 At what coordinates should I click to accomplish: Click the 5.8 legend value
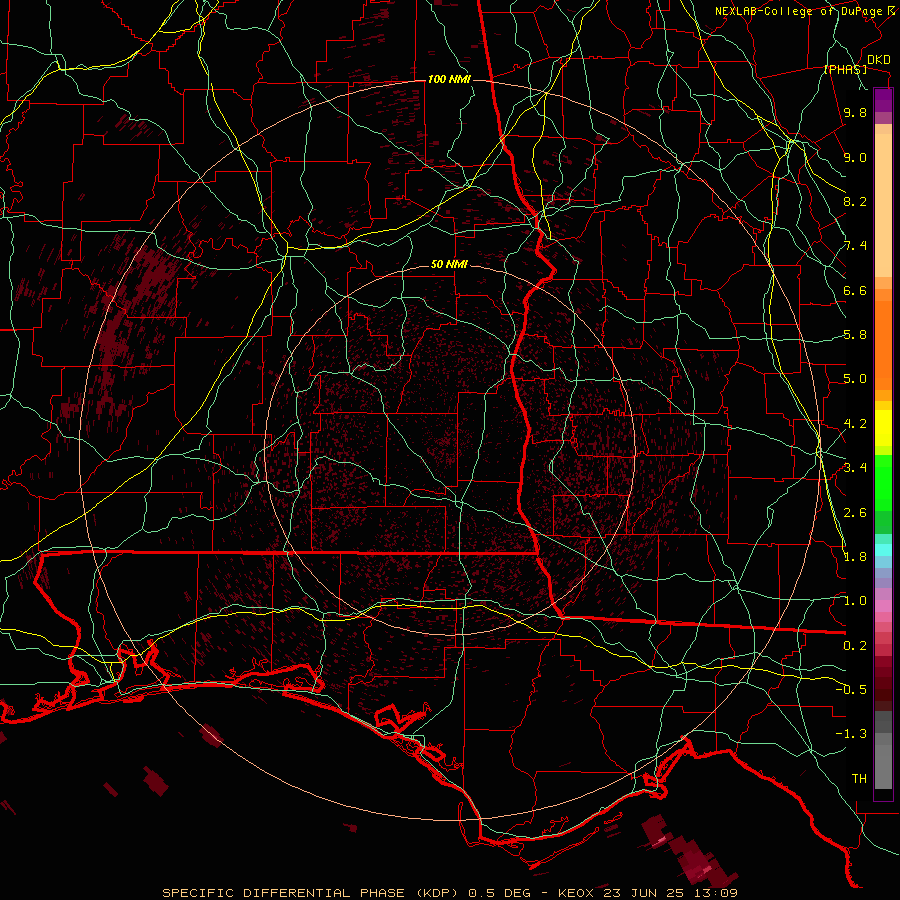[855, 335]
